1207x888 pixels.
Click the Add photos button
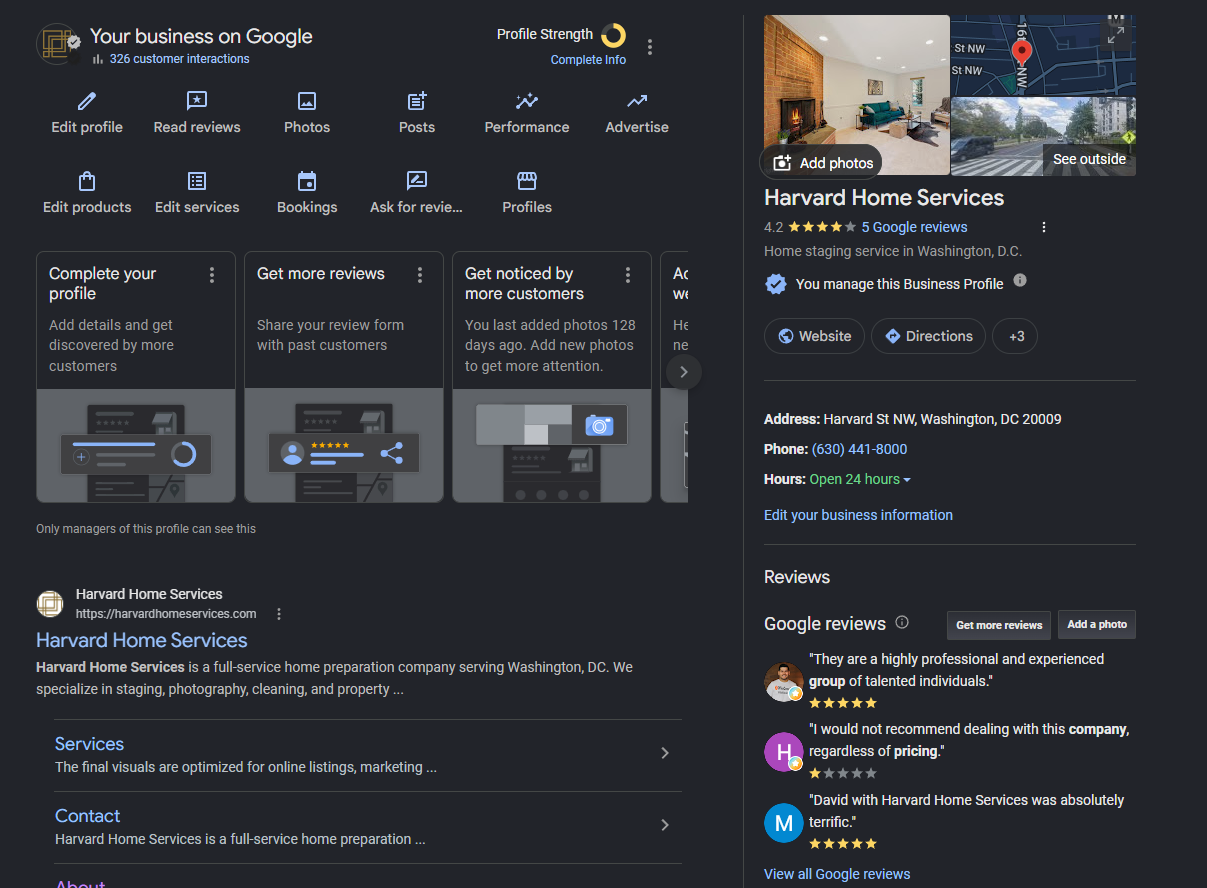(823, 162)
